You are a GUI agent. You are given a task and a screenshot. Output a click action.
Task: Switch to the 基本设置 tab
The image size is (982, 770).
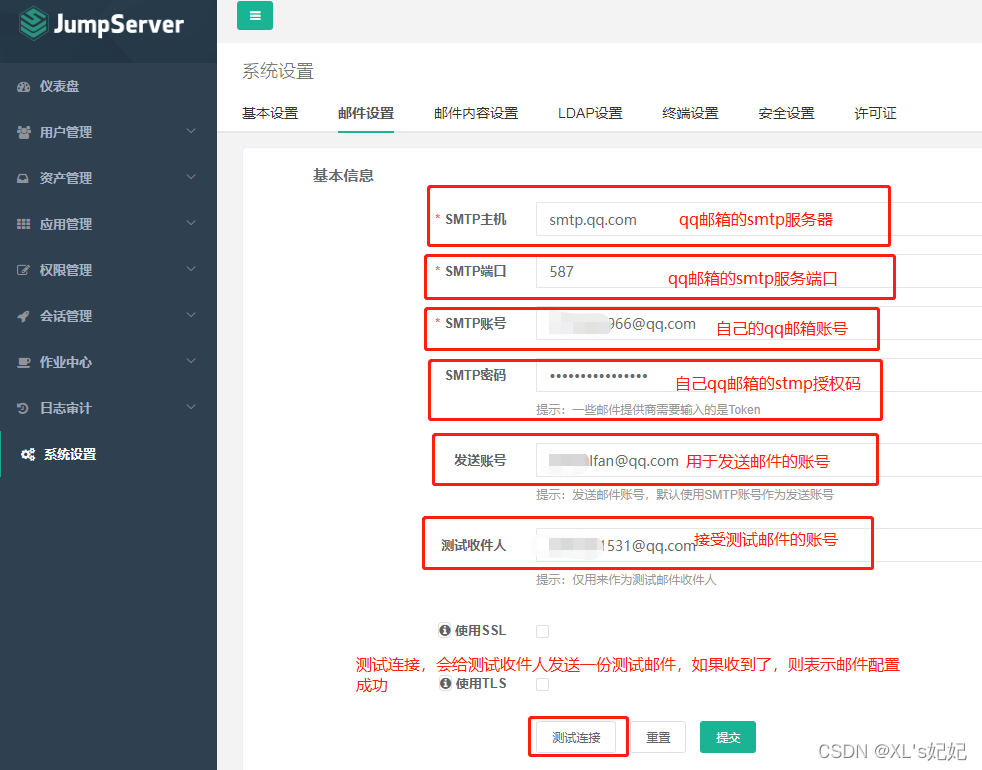pyautogui.click(x=270, y=113)
